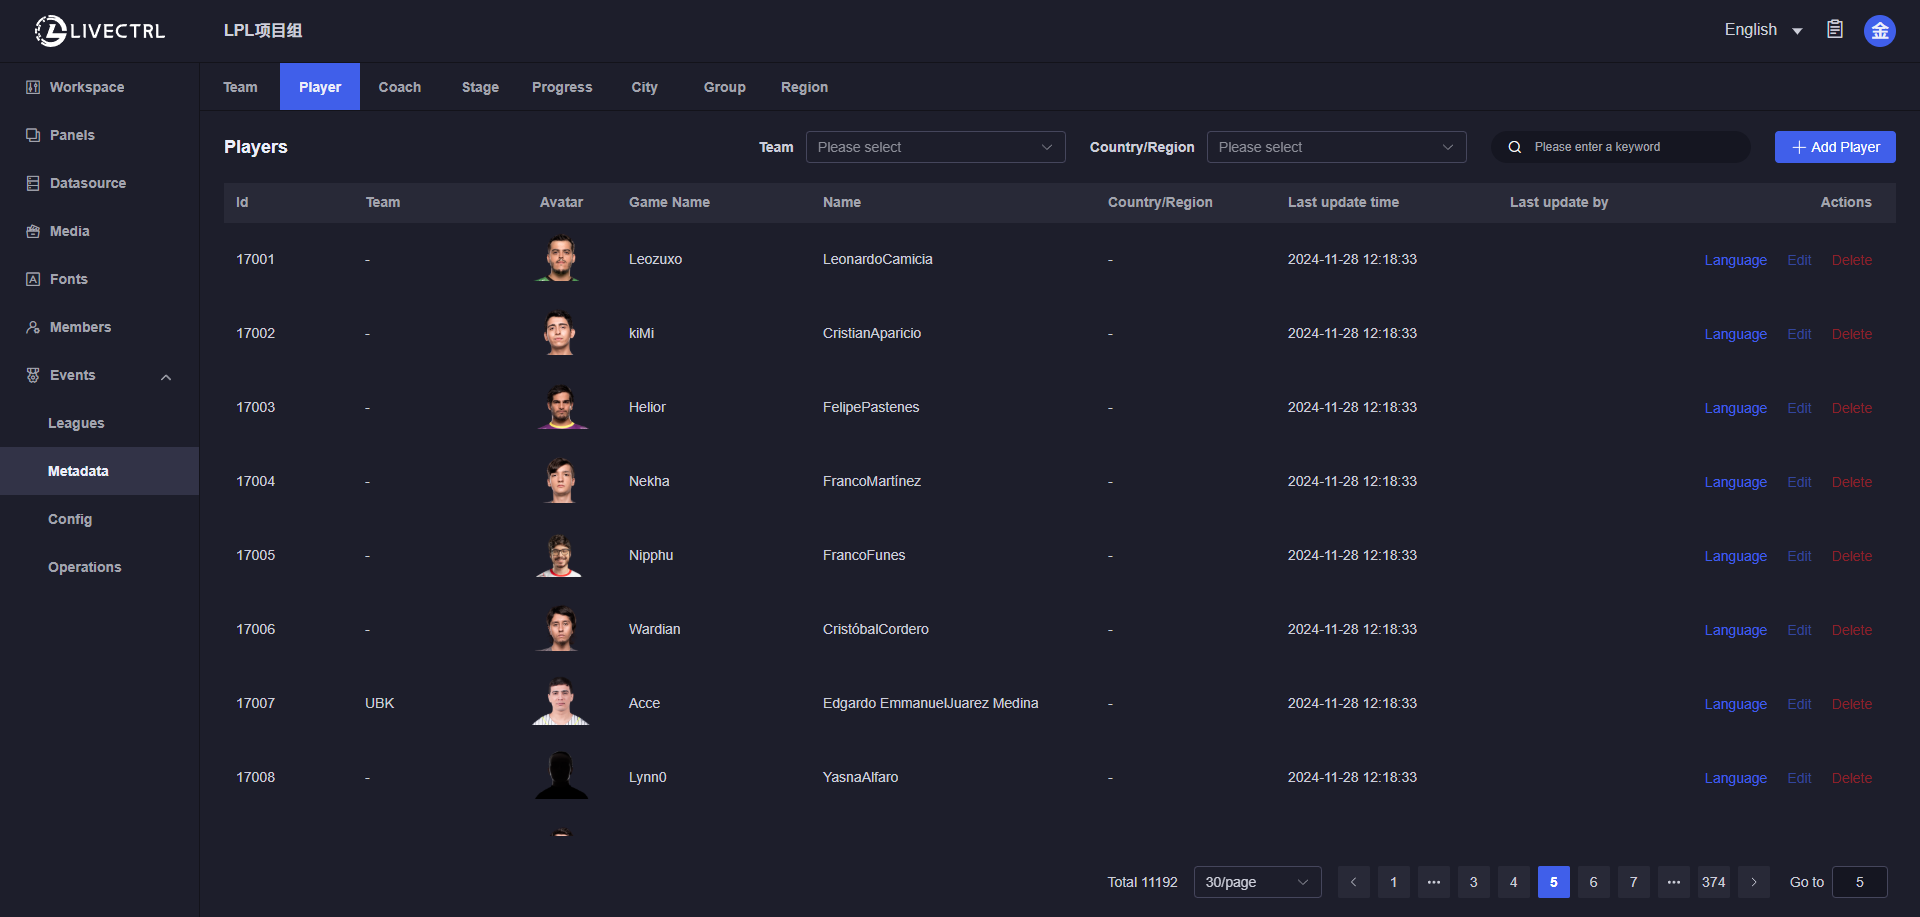The image size is (1920, 917).
Task: Open Members via its icon
Action: [33, 327]
